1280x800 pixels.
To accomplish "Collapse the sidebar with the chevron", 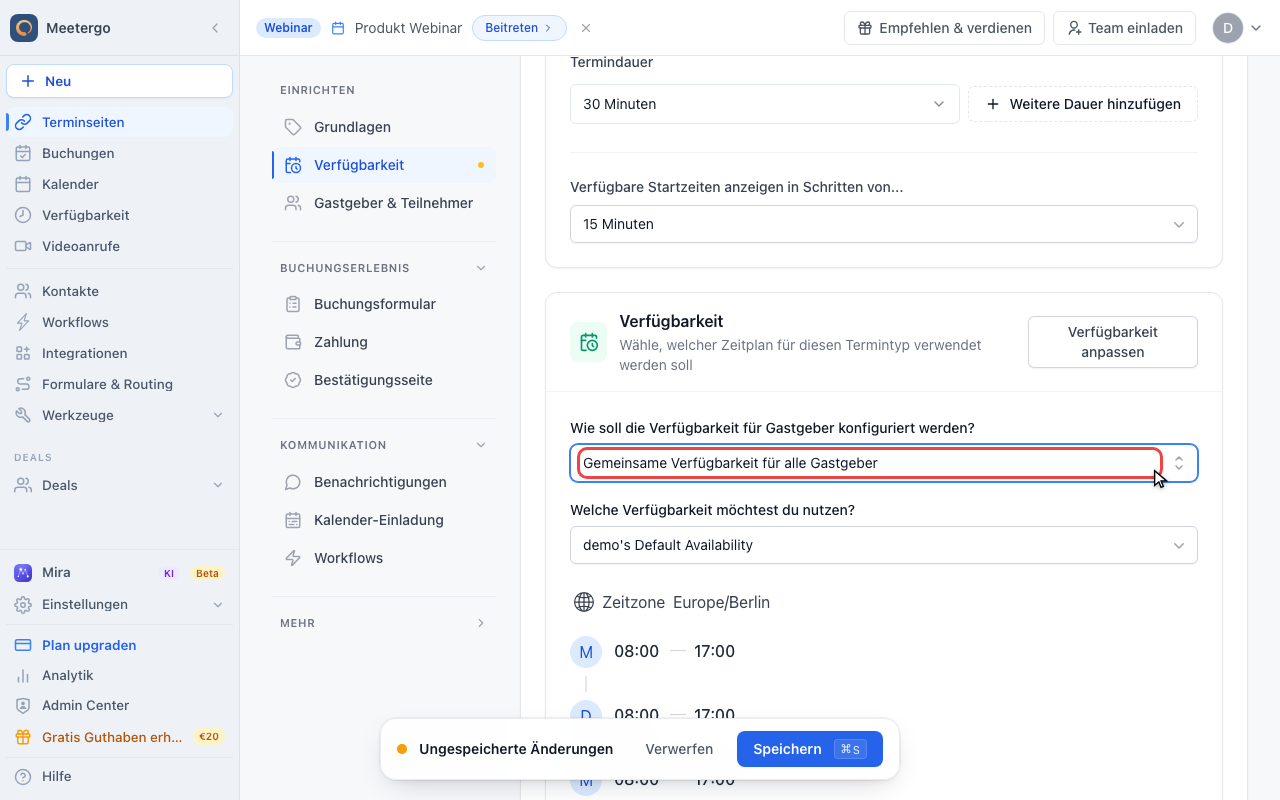I will 215,28.
